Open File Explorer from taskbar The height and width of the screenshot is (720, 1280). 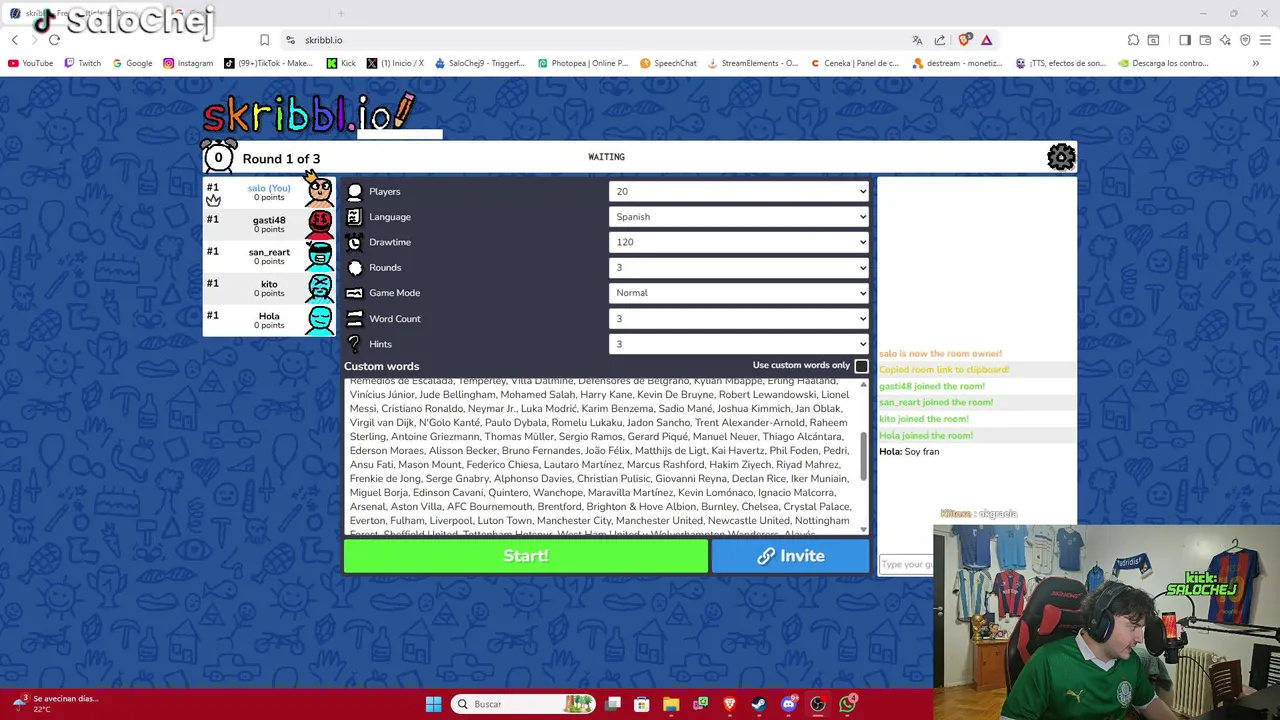[x=671, y=704]
